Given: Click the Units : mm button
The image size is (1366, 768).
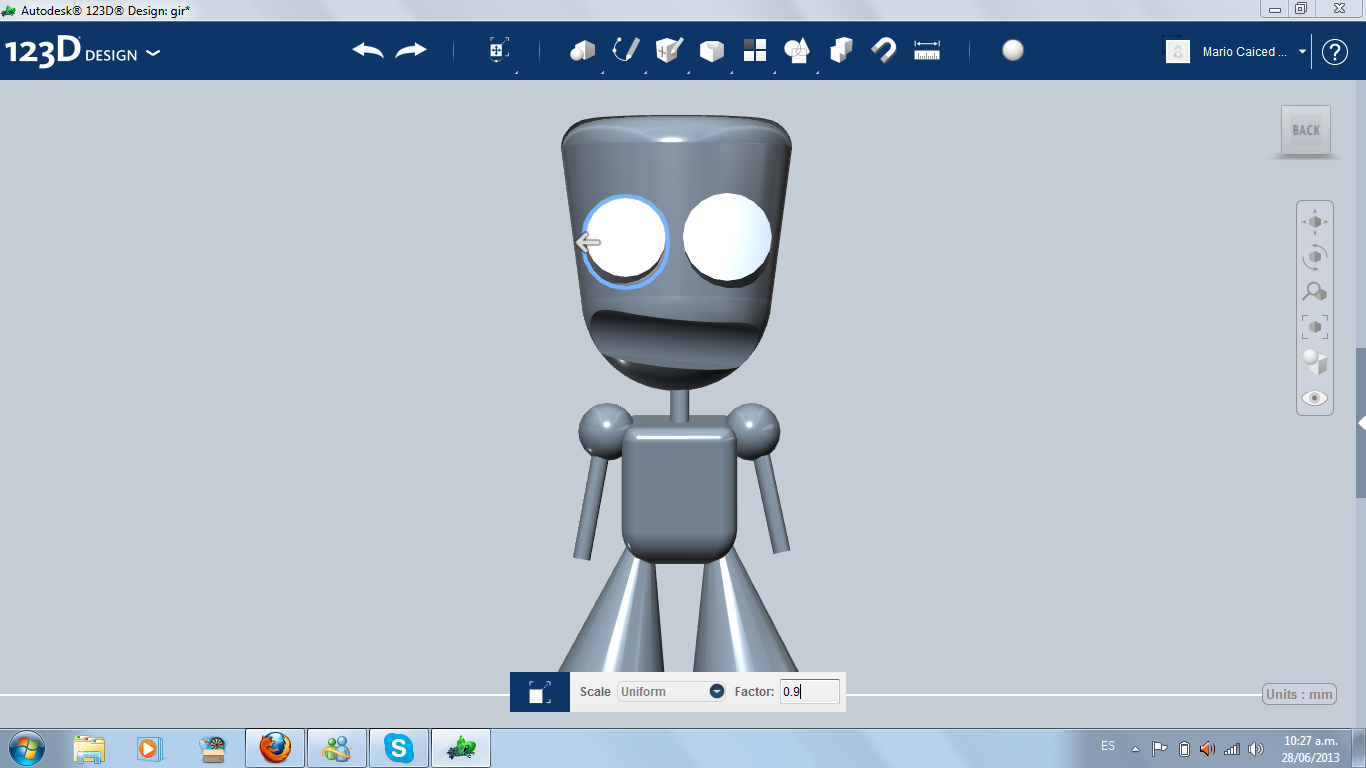Looking at the screenshot, I should pos(1299,694).
